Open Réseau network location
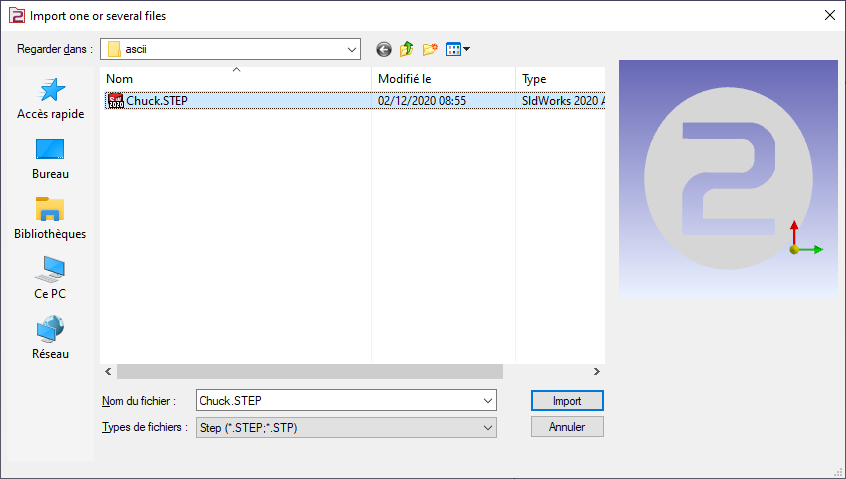 click(50, 339)
